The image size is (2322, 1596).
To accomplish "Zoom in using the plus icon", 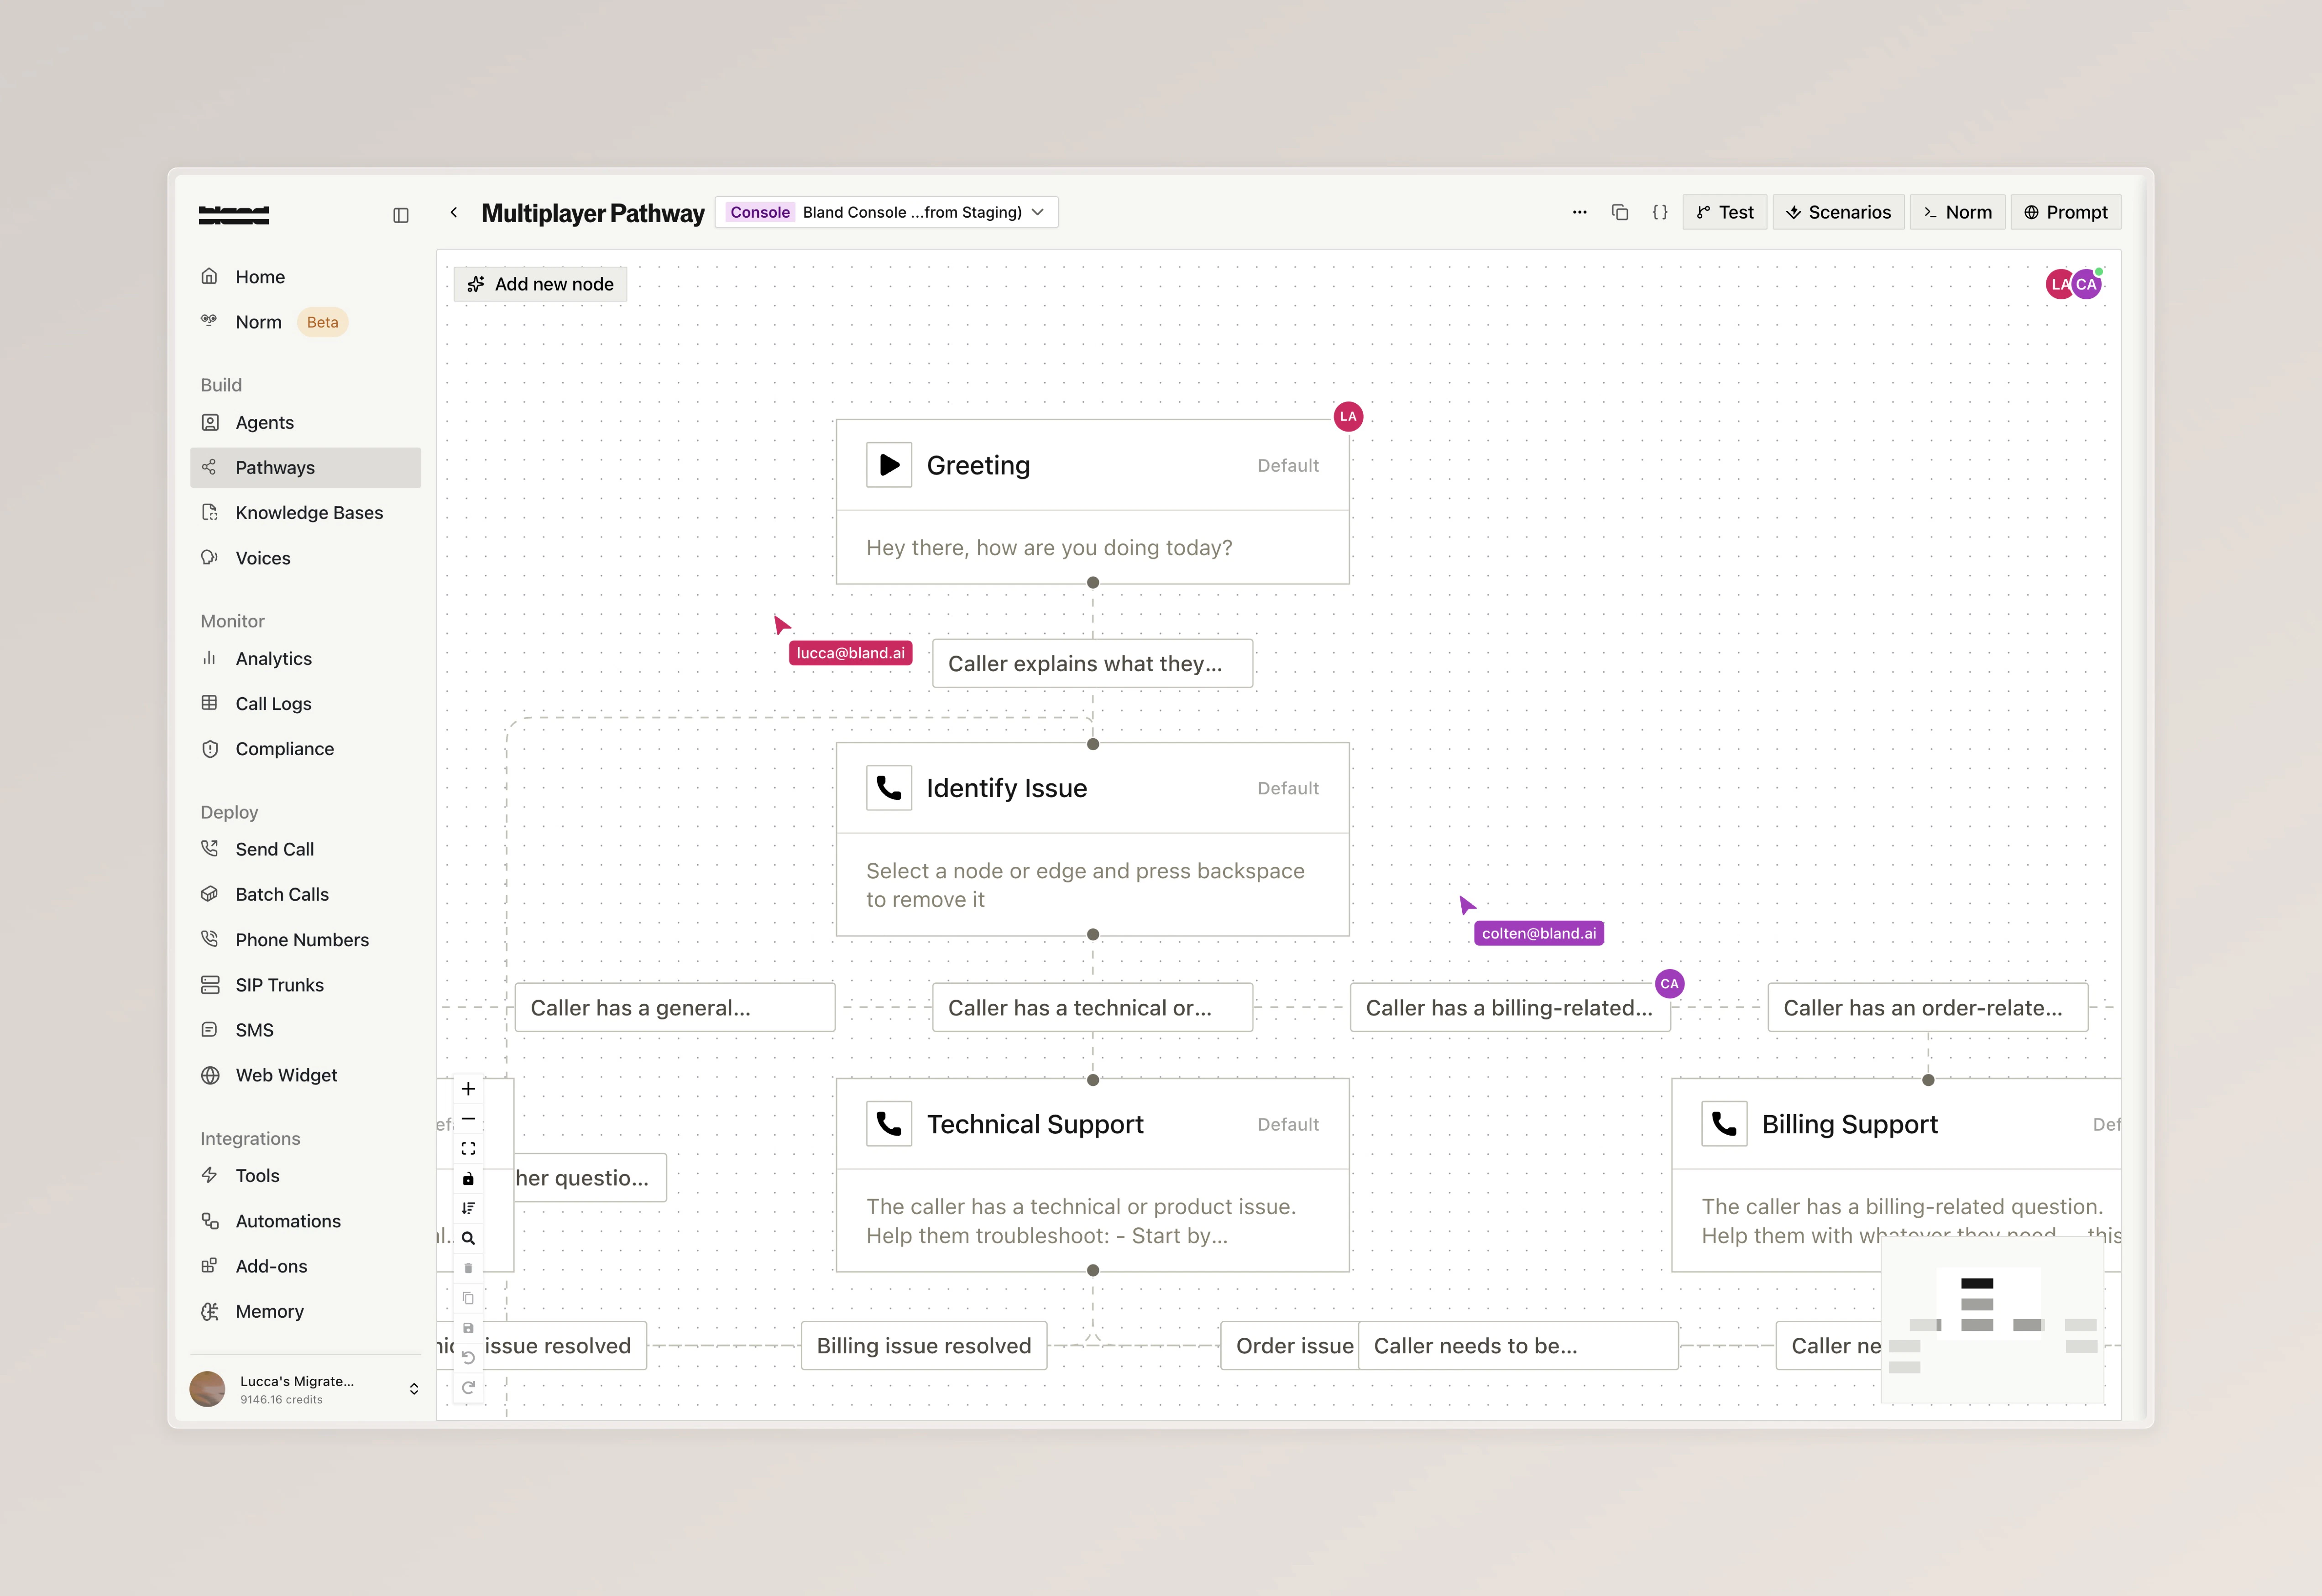I will click(x=468, y=1089).
